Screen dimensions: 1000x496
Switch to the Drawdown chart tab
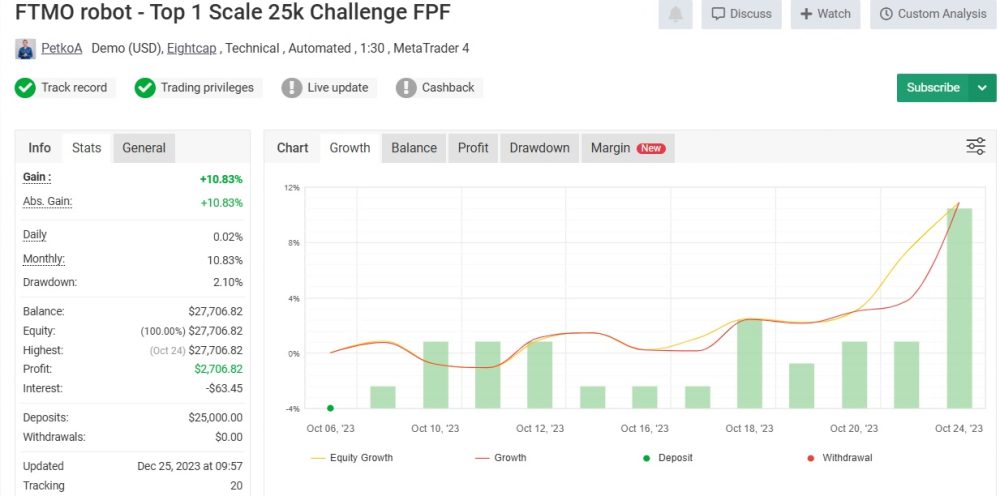coord(539,148)
